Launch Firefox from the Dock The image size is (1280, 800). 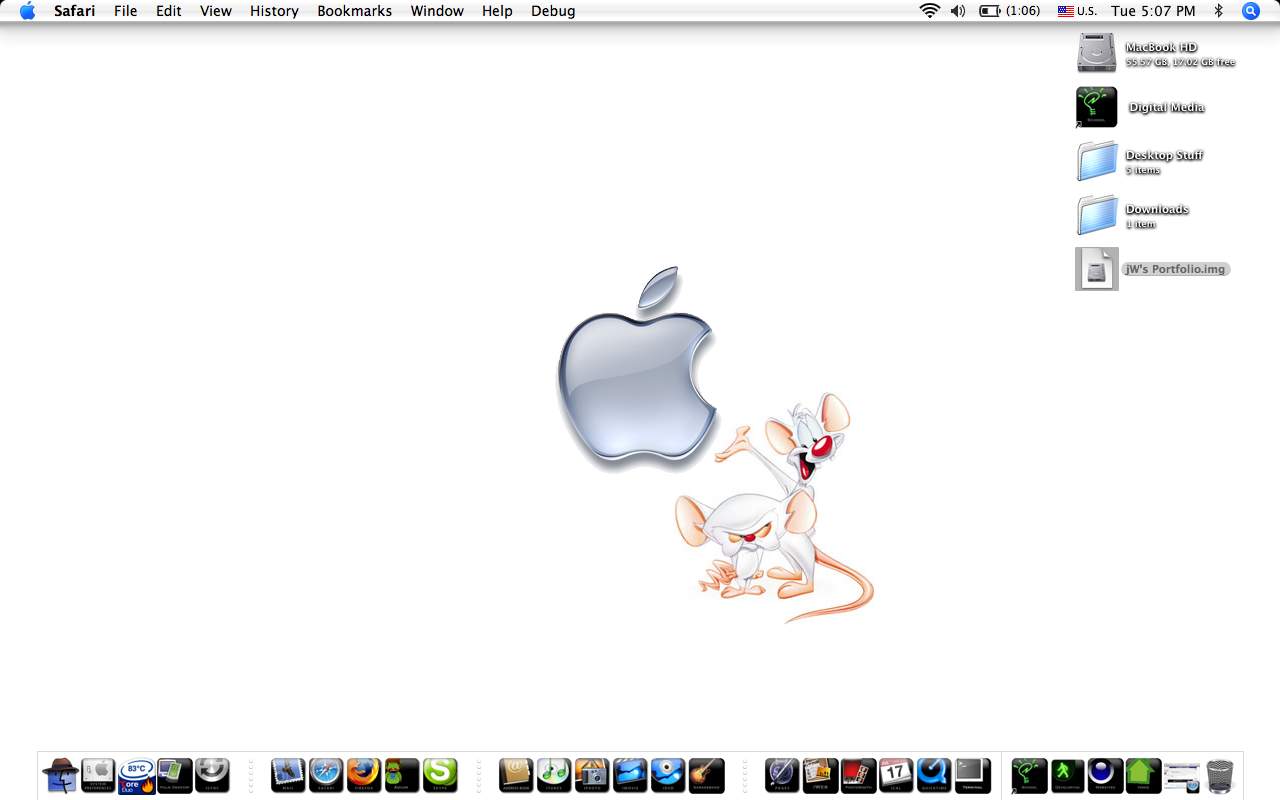point(364,775)
